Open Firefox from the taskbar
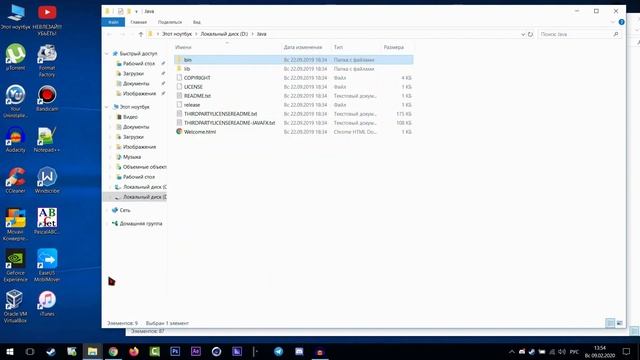The width and height of the screenshot is (640, 360). point(134,351)
